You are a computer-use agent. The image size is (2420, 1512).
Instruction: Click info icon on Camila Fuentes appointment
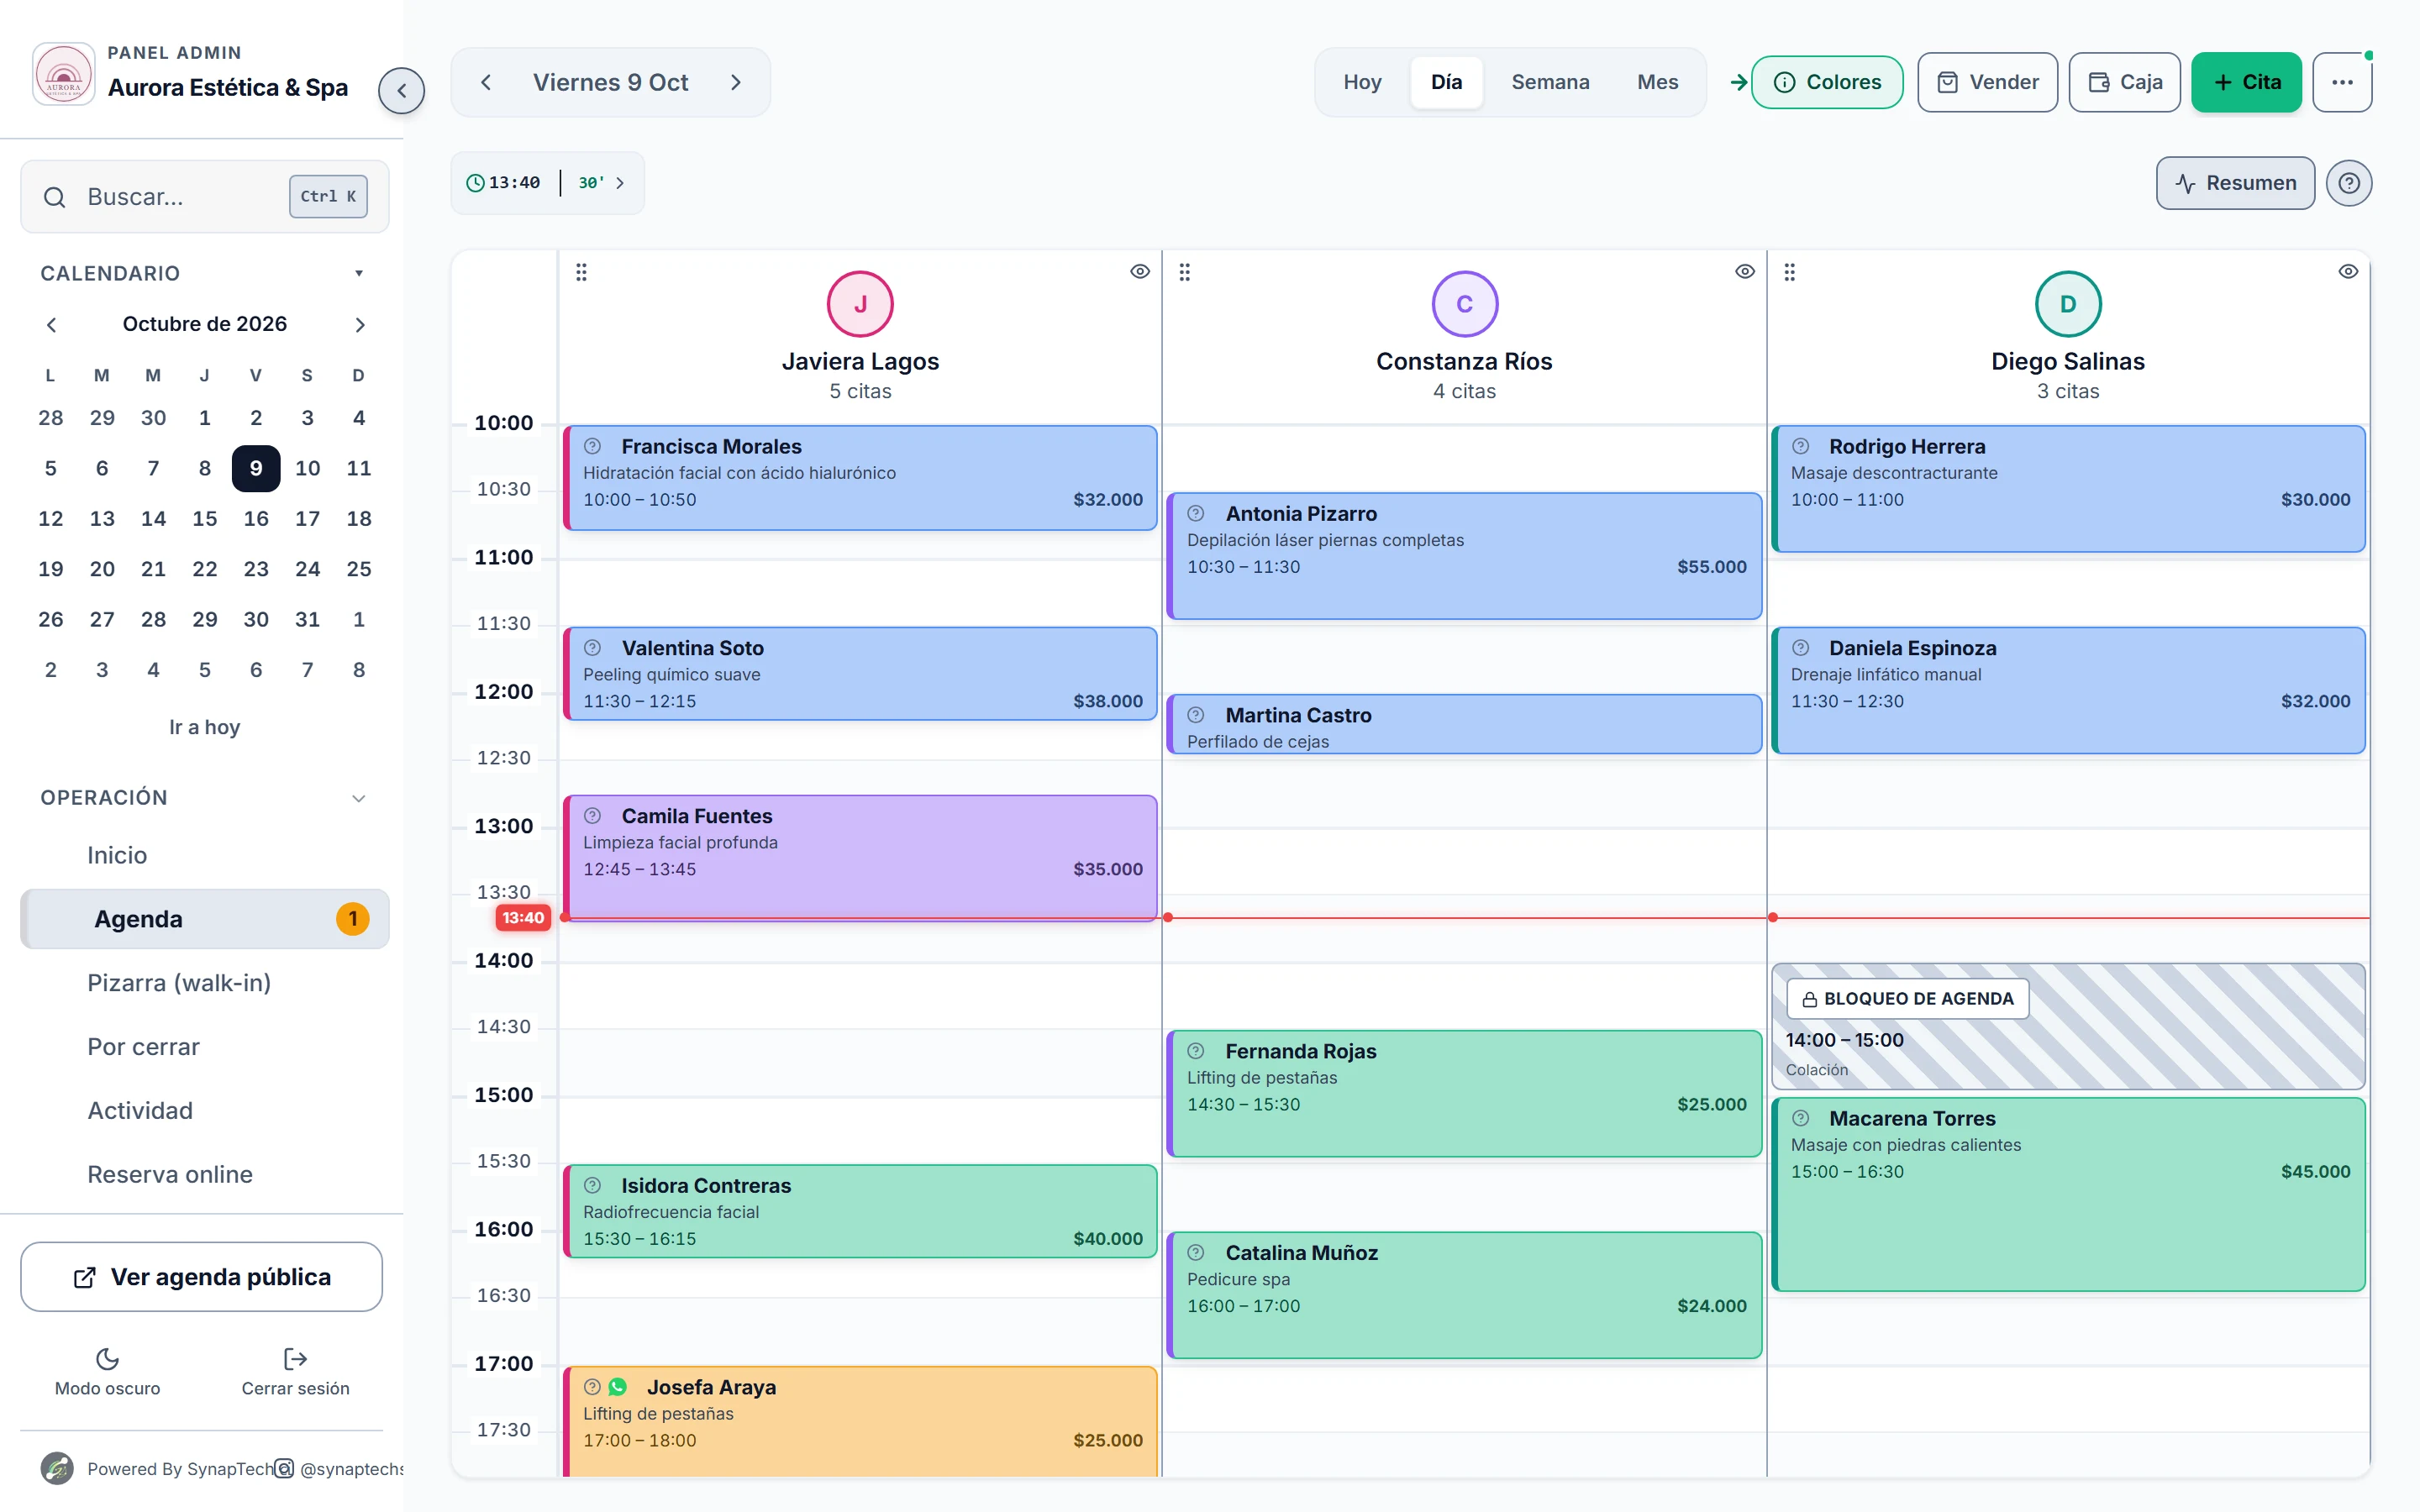click(x=592, y=816)
